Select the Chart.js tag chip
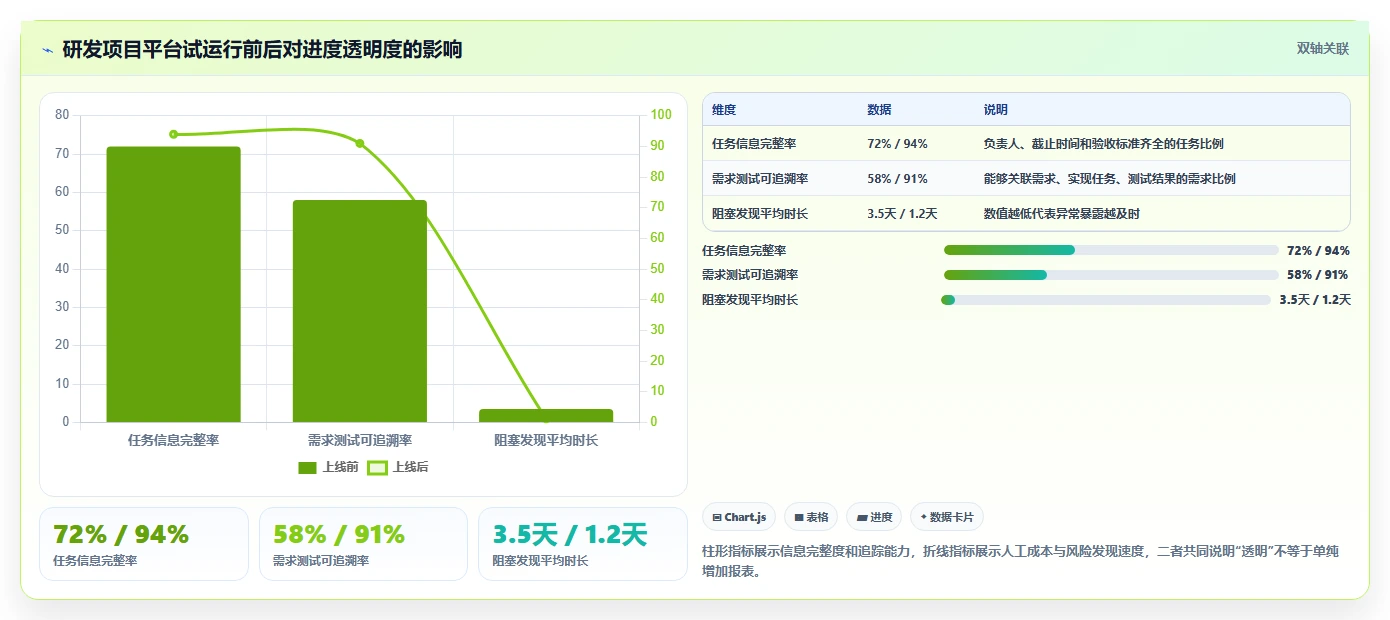The image size is (1390, 620). tap(738, 517)
